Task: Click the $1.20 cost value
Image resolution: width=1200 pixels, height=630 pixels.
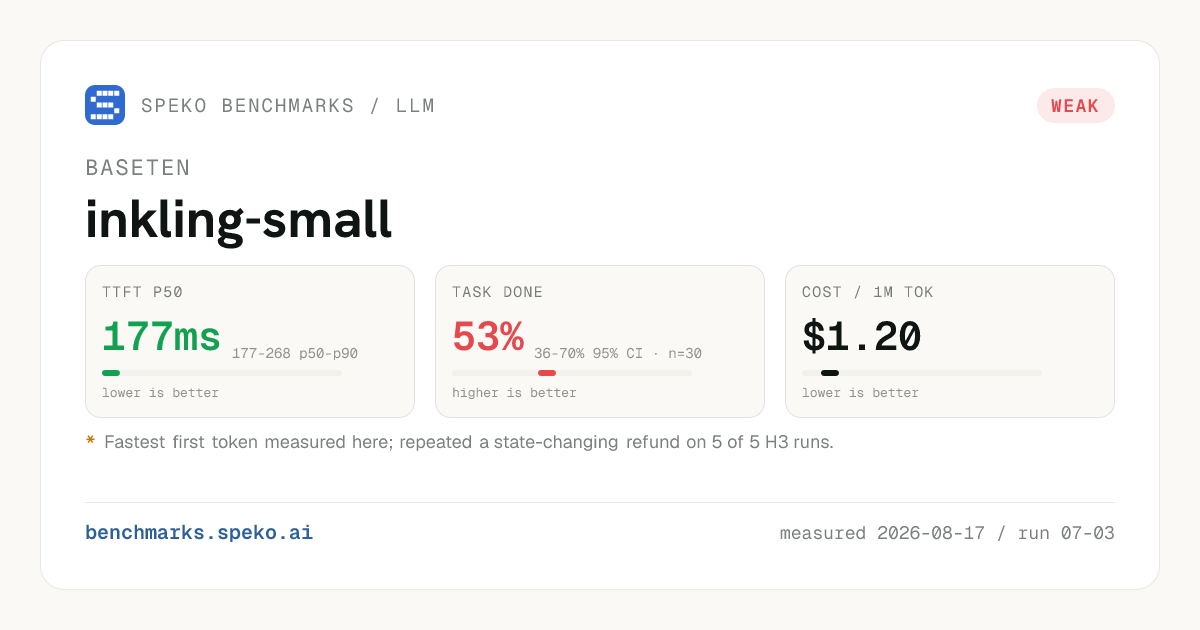Action: point(861,337)
